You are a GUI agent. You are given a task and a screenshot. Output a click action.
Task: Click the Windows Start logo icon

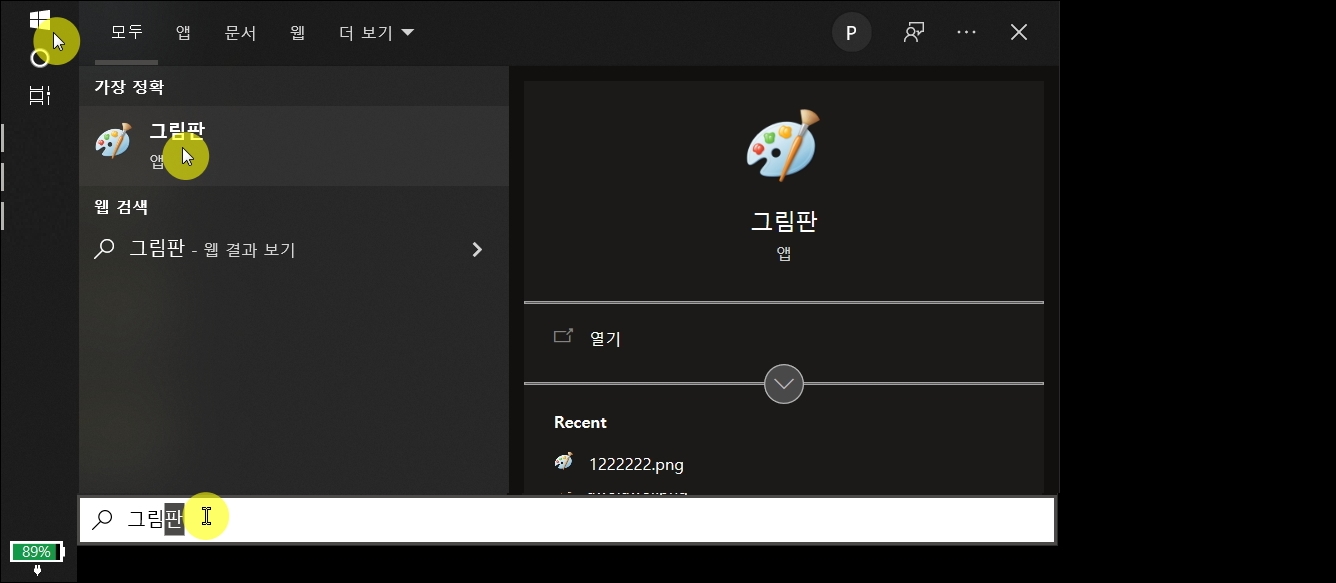coord(40,20)
